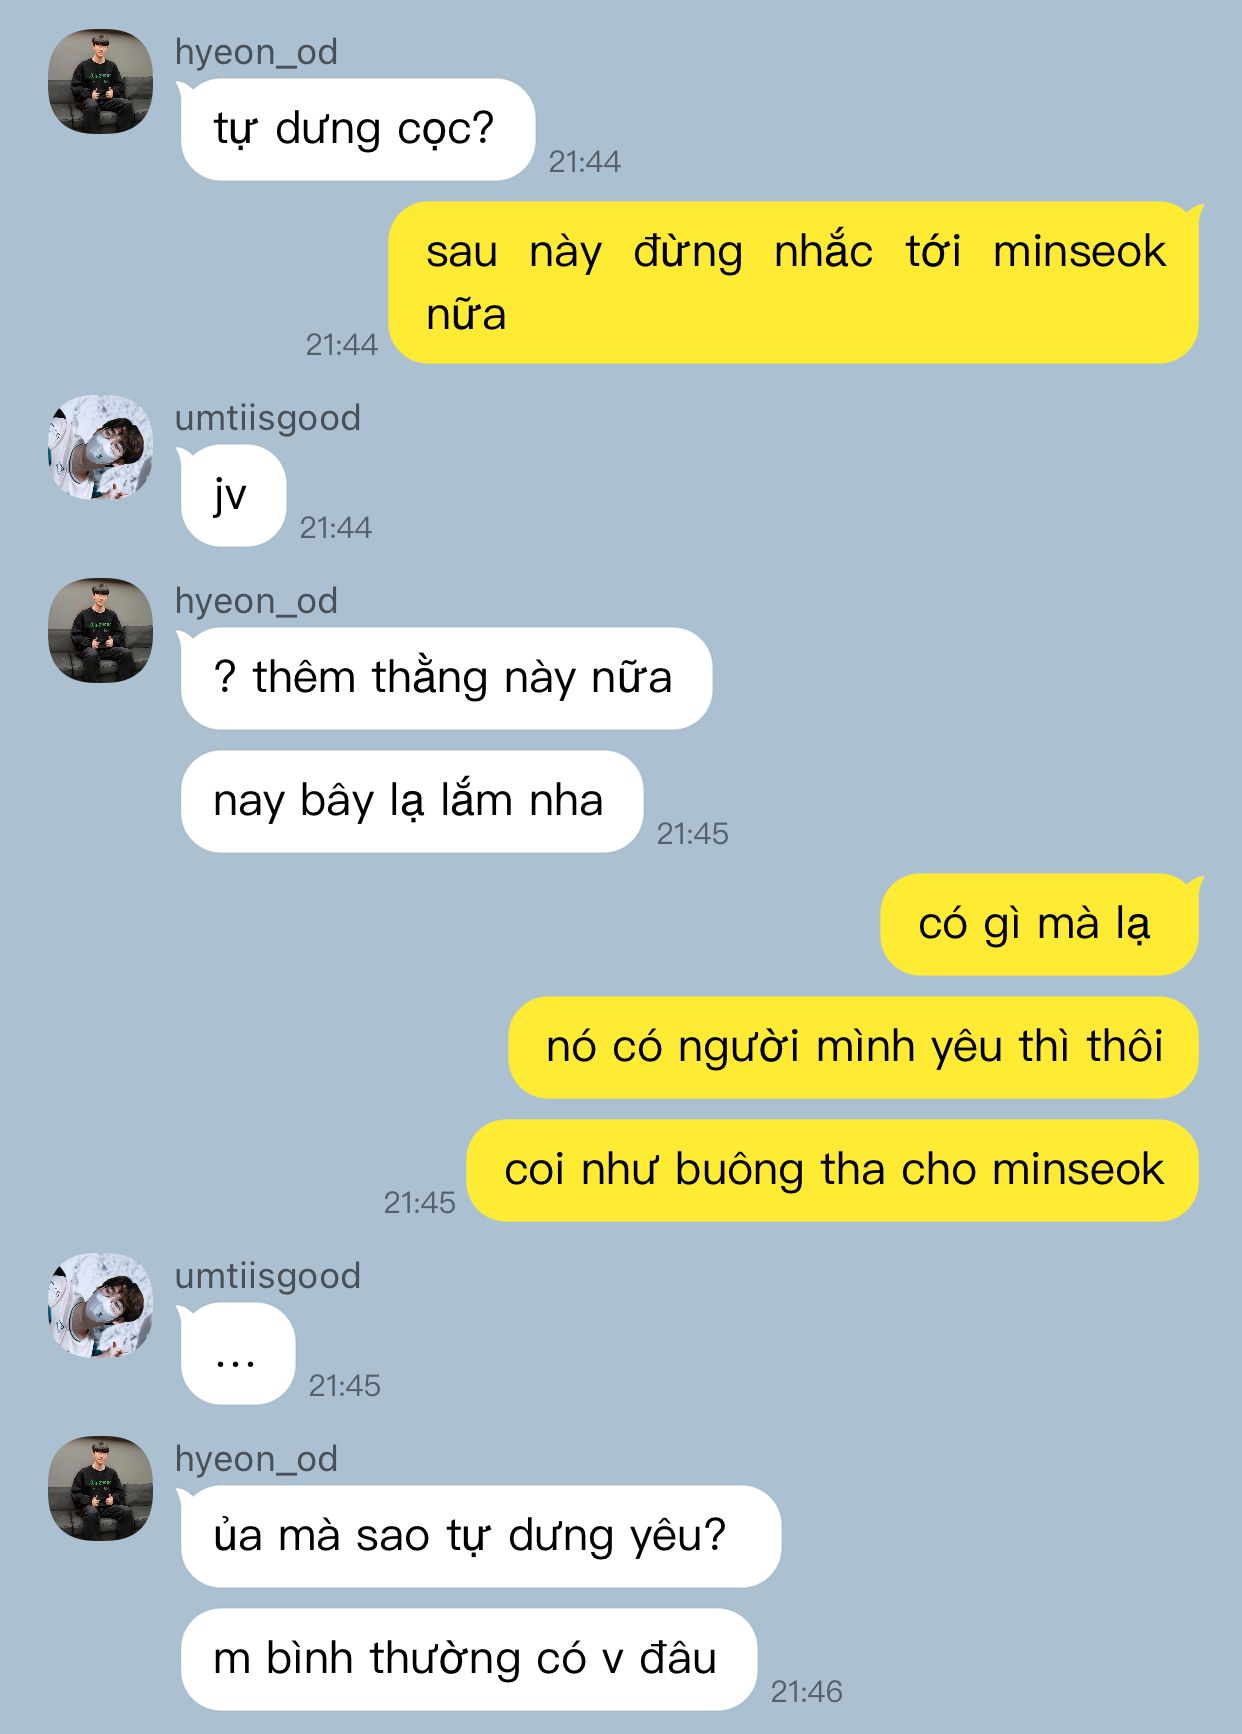Select the "m bình thường có v đâu" message
This screenshot has width=1242, height=1734.
pos(468,1659)
